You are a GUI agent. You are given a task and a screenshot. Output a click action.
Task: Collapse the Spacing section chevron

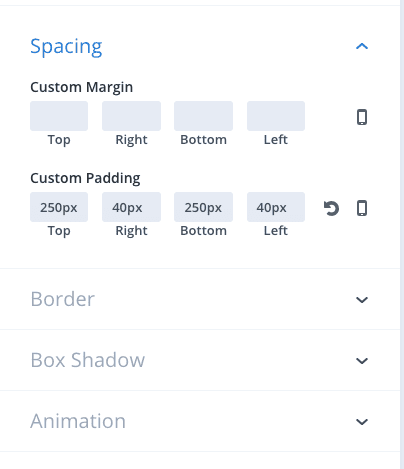[362, 46]
